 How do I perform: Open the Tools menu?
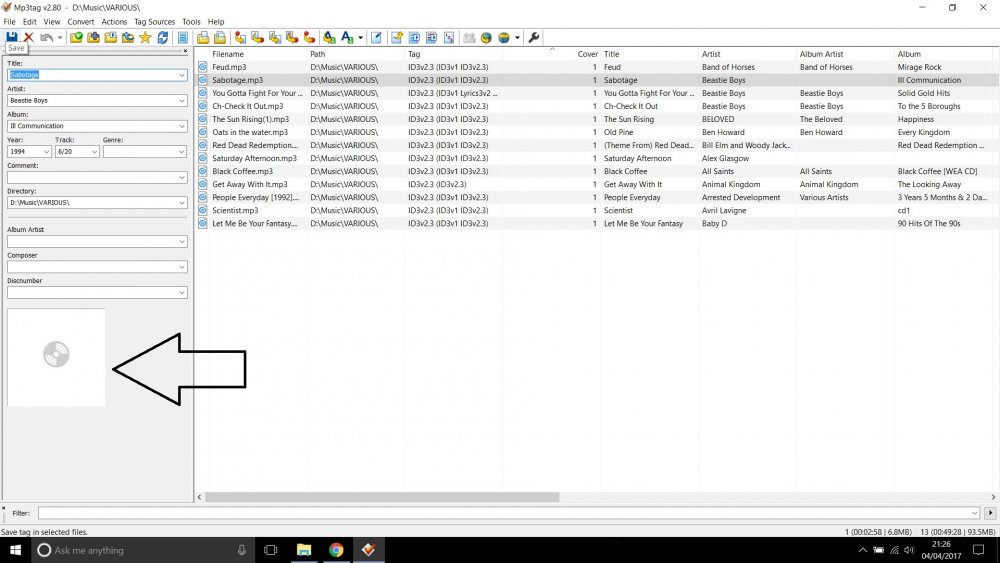191,22
